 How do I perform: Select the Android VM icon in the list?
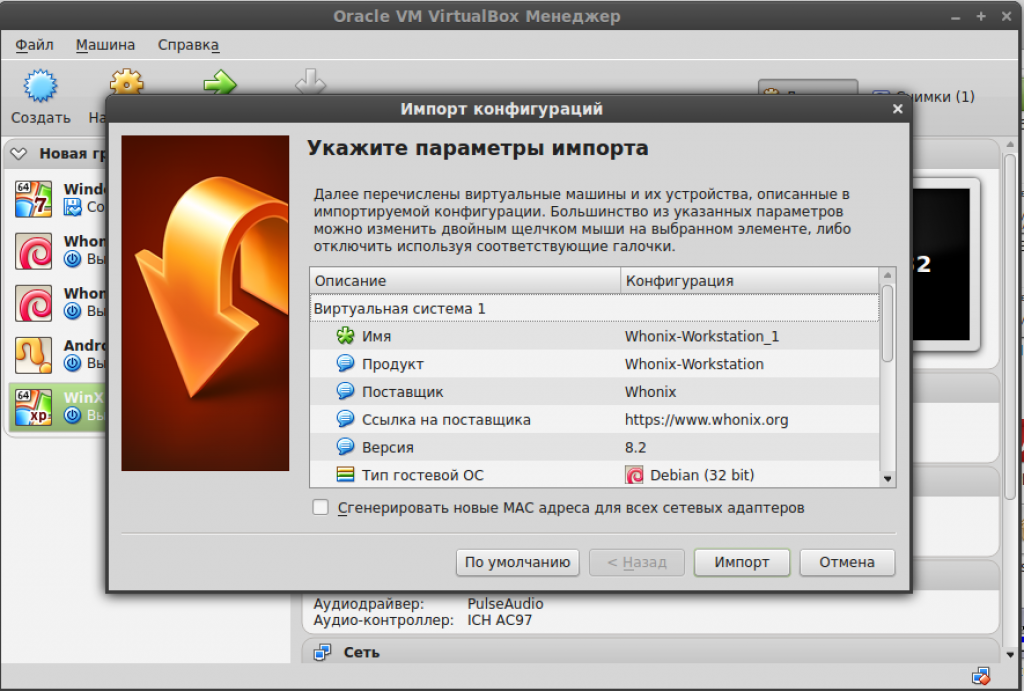point(33,355)
